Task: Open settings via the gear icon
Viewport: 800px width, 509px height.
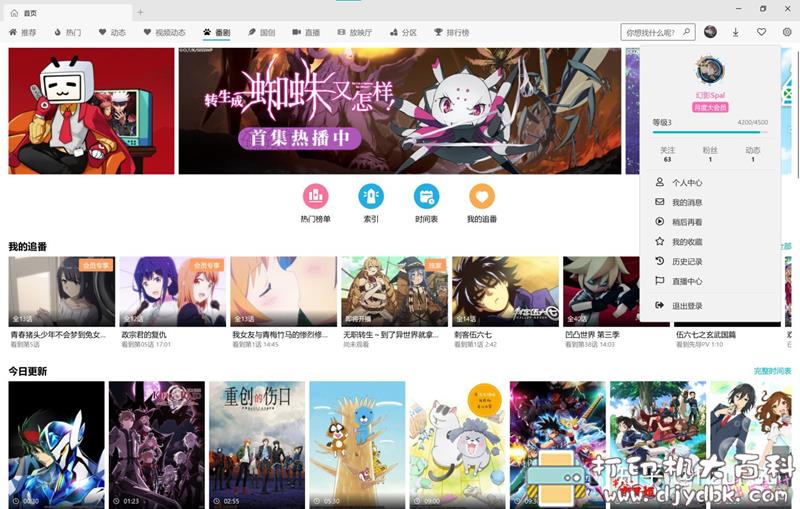Action: 787,32
